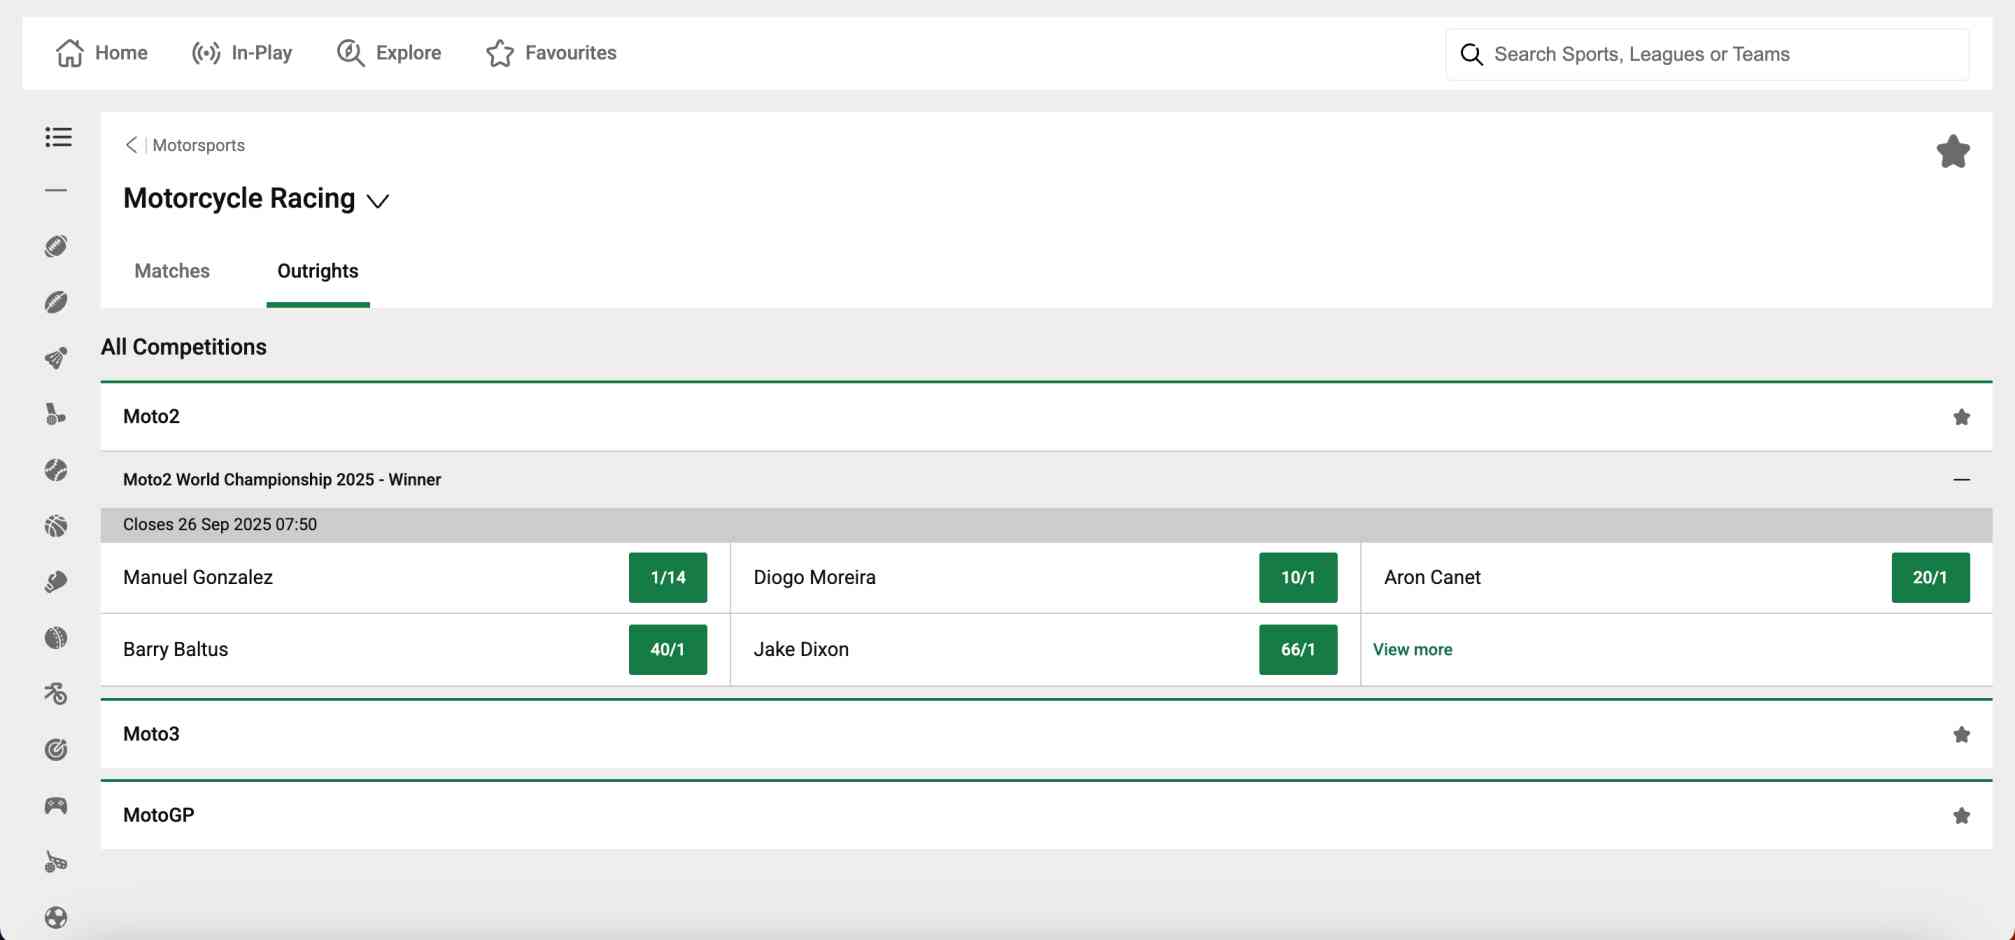This screenshot has height=940, width=2015.
Task: Open Esports using the gamepad icon
Action: [x=57, y=805]
